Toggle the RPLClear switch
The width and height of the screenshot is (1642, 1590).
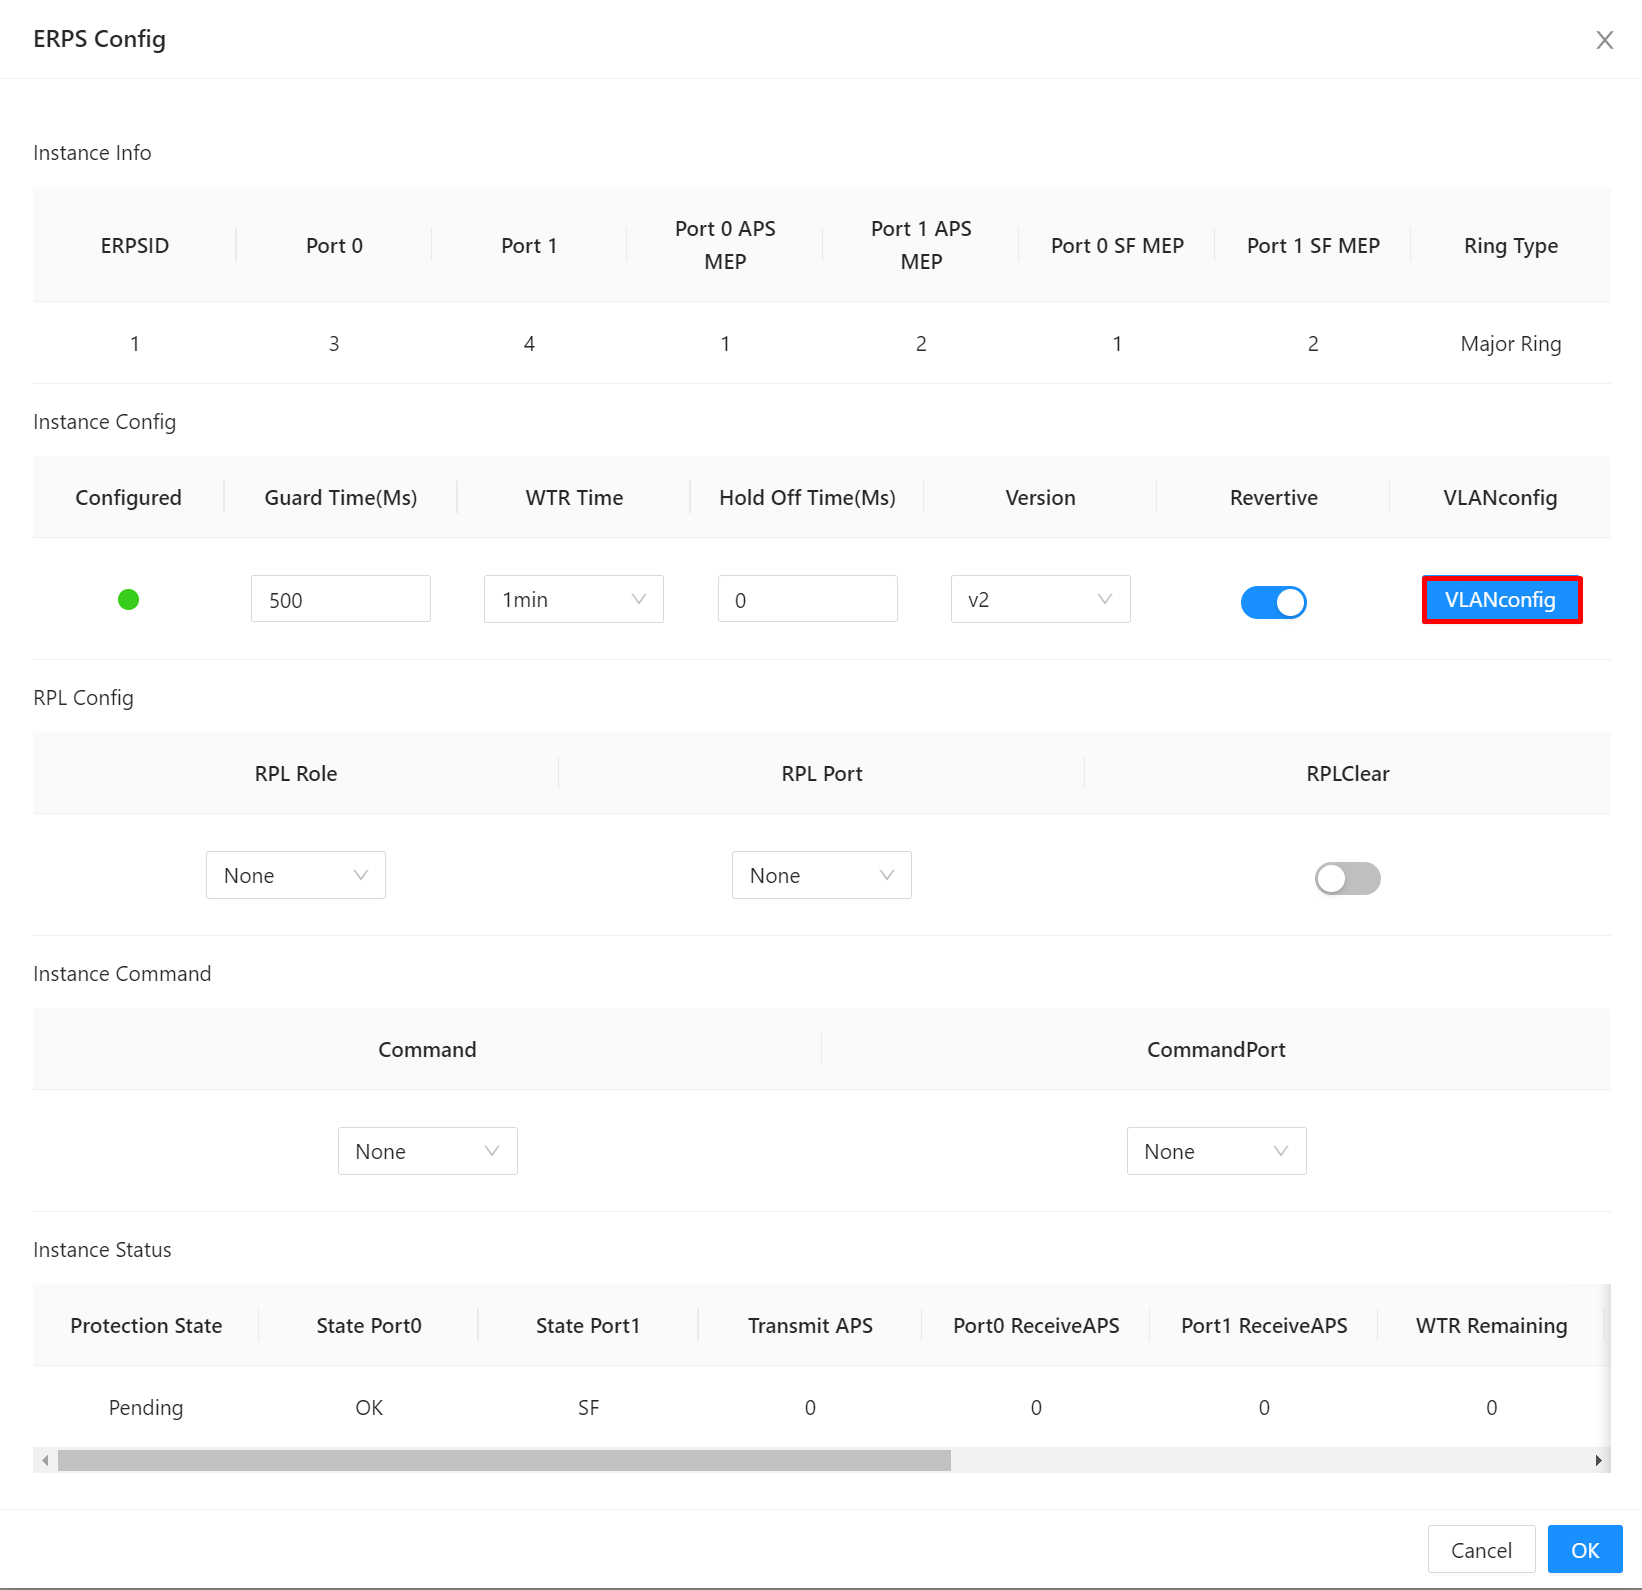tap(1347, 878)
